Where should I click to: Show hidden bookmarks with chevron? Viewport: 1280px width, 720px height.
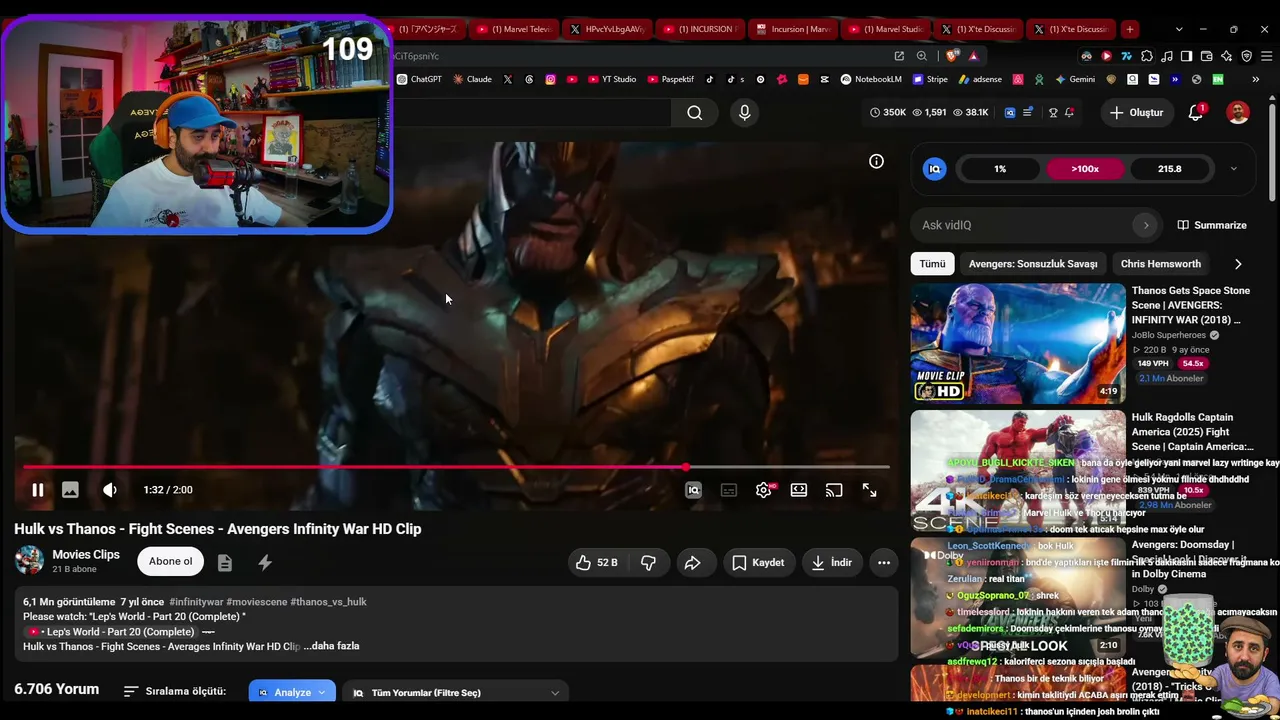point(1254,79)
